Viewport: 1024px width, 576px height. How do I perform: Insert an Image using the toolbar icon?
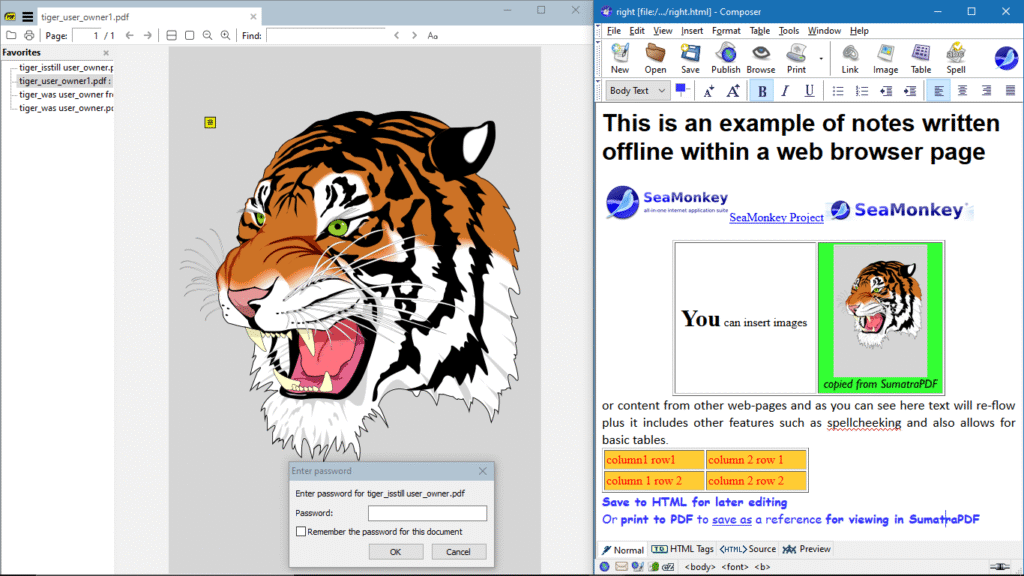885,58
